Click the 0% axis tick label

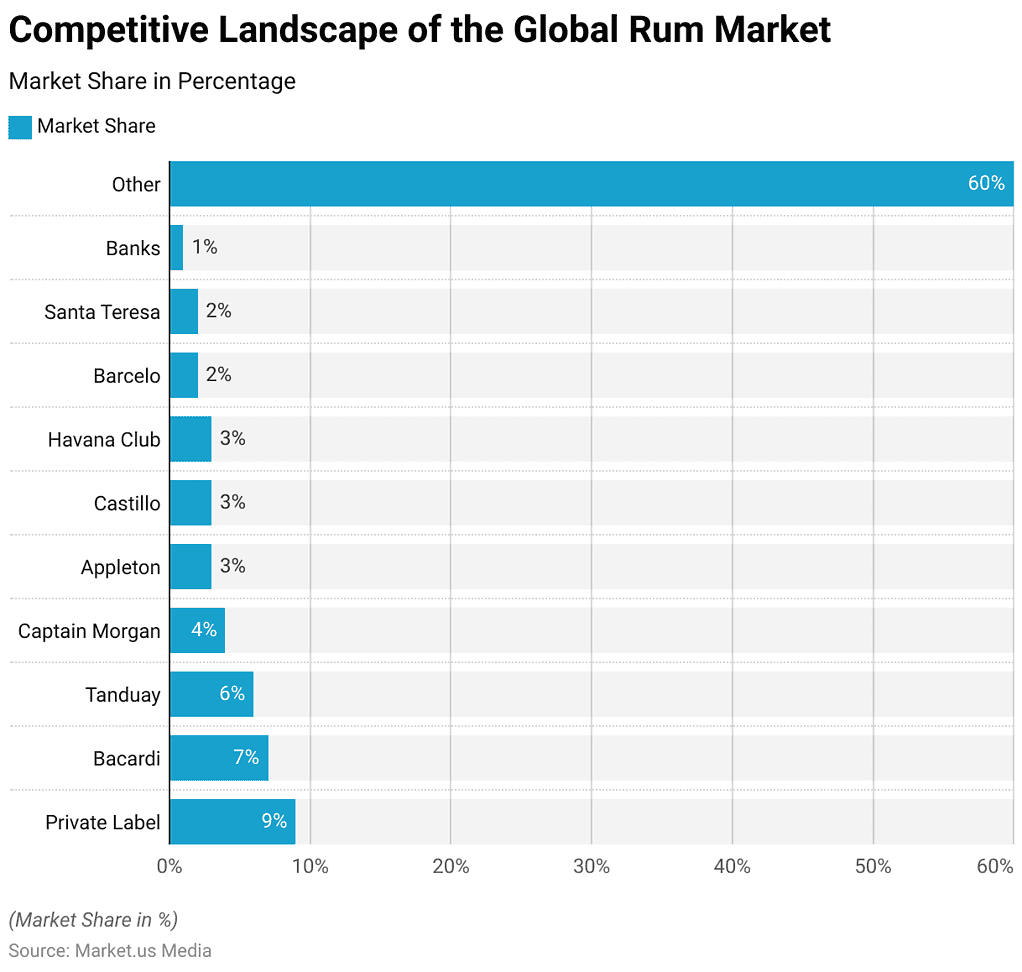[x=170, y=866]
